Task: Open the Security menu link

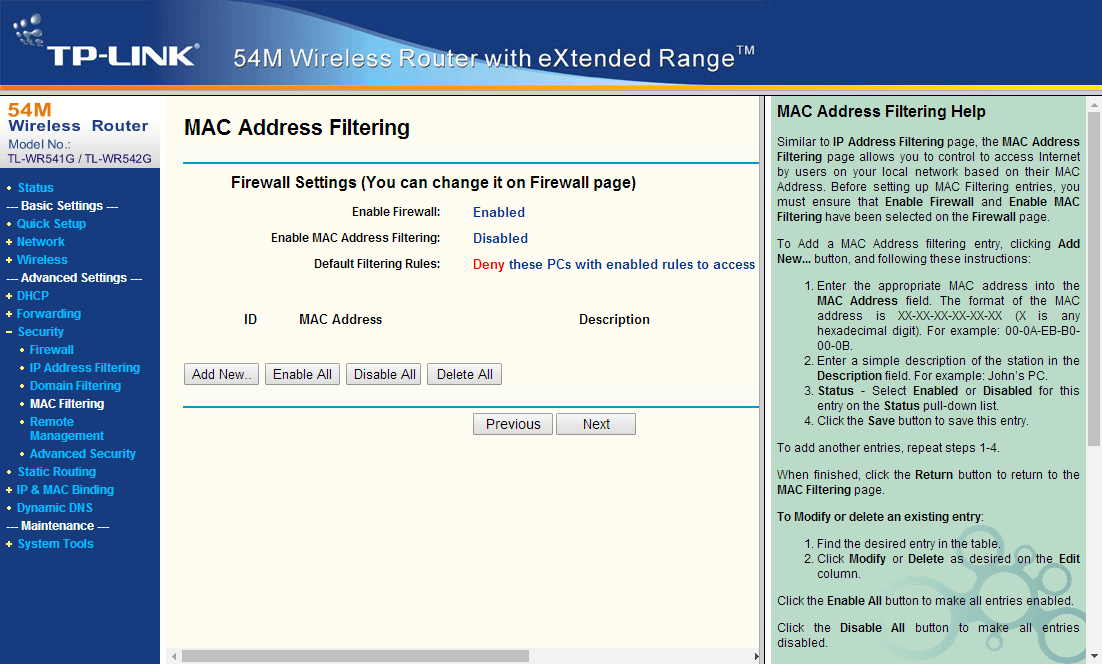Action: tap(41, 332)
